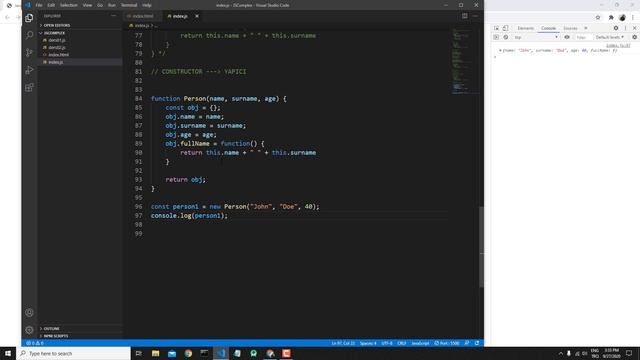This screenshot has width=640, height=360.
Task: Switch to DevTools Elements tab
Action: pyautogui.click(x=525, y=28)
